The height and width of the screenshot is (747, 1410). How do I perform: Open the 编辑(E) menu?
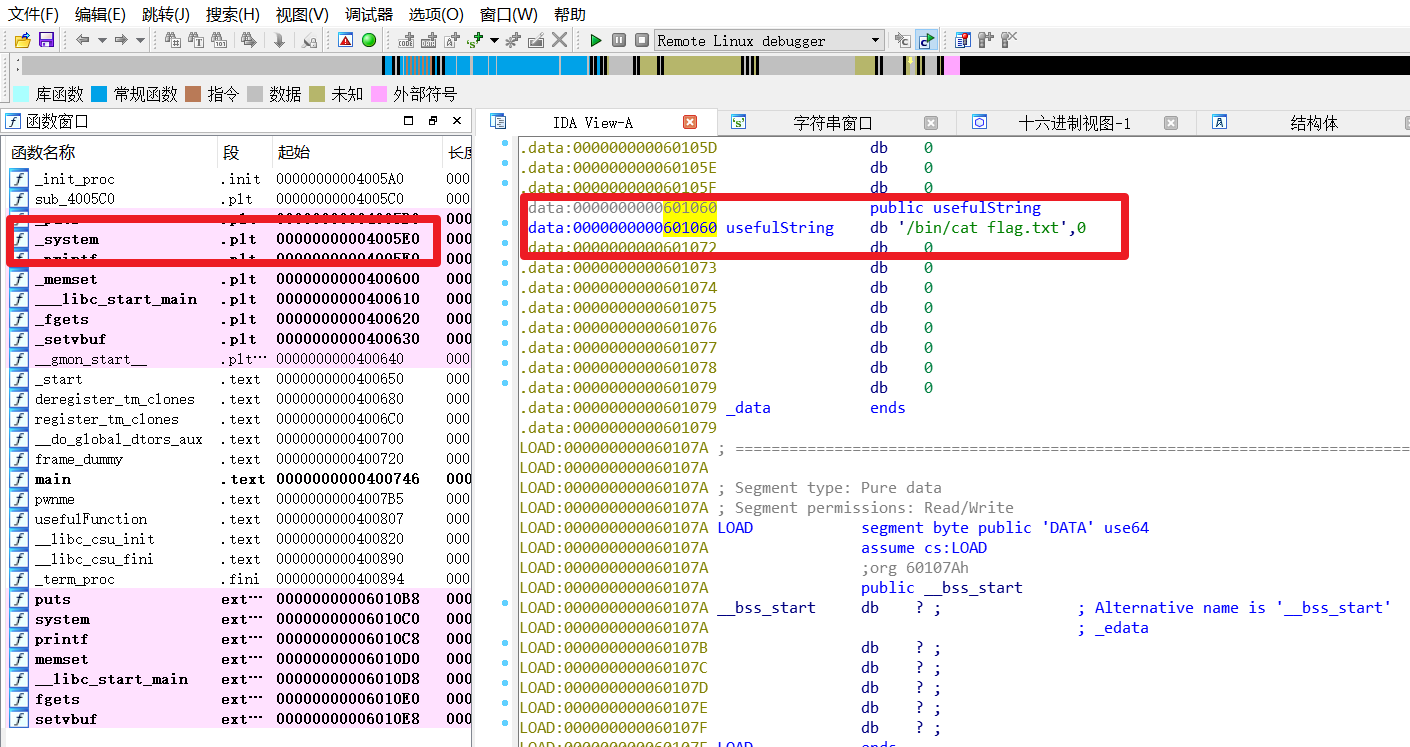tap(100, 14)
